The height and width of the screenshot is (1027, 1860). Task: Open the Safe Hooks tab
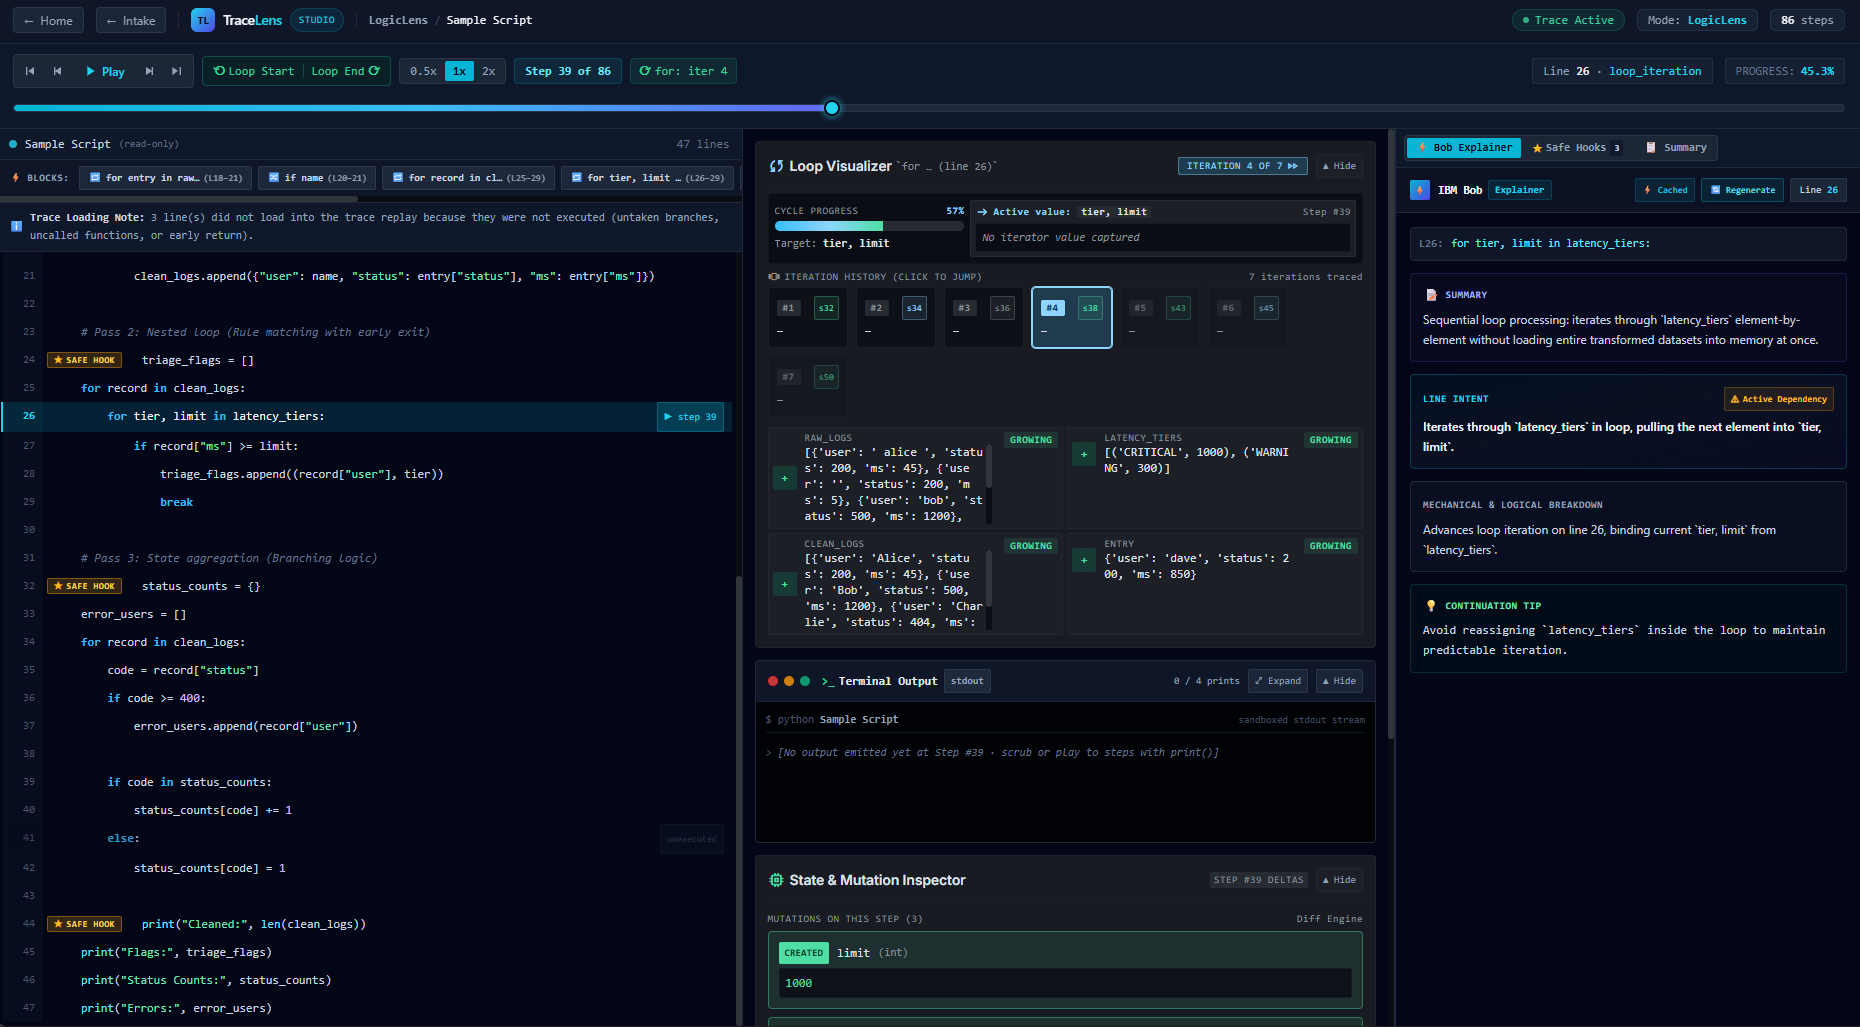pyautogui.click(x=1576, y=148)
